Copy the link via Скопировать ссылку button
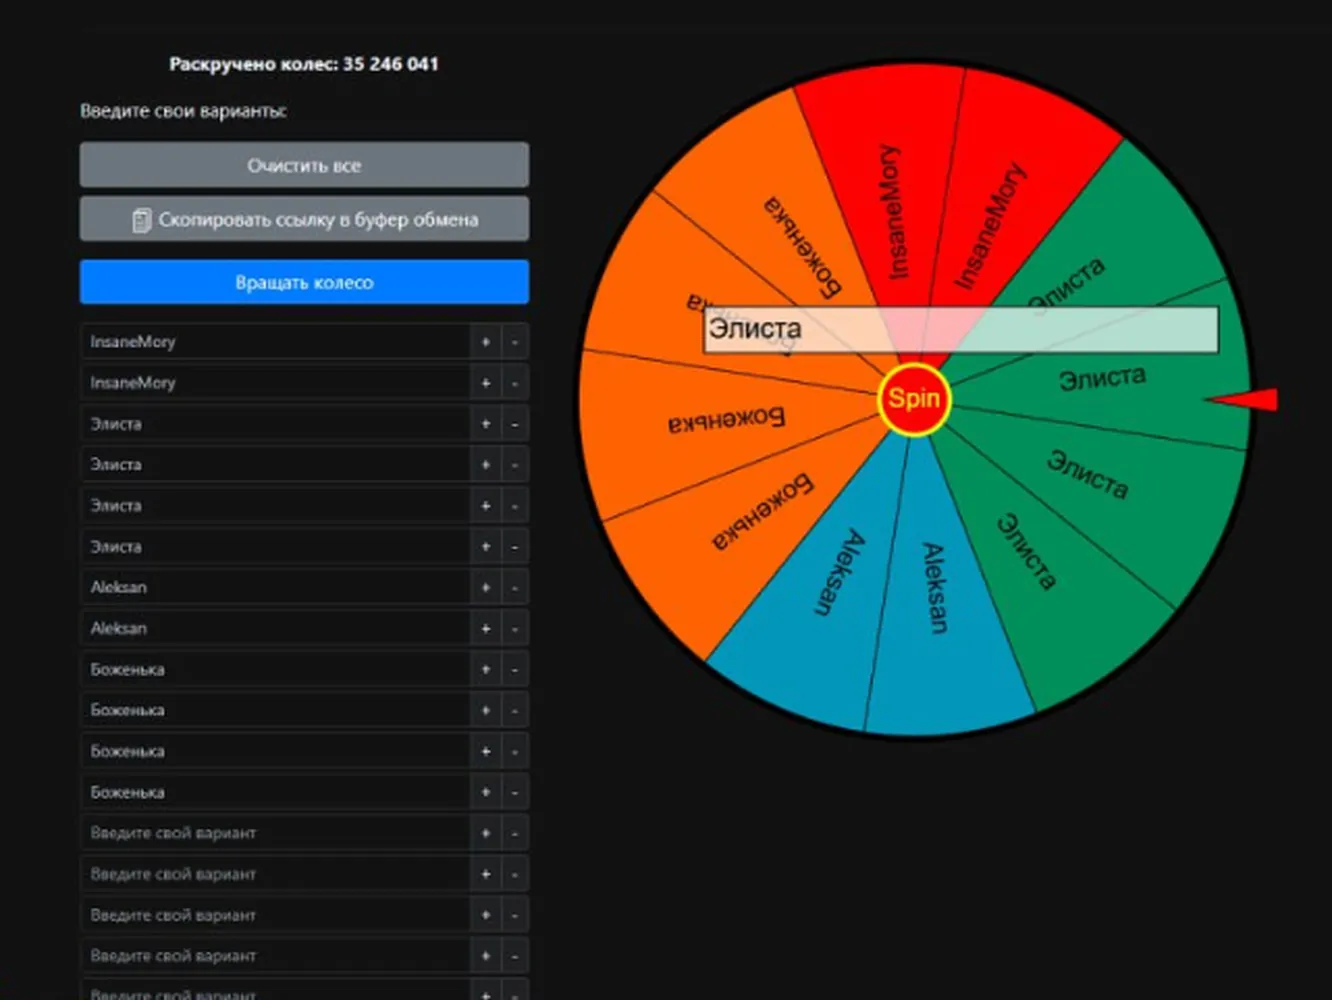The height and width of the screenshot is (1000, 1332). tap(304, 219)
